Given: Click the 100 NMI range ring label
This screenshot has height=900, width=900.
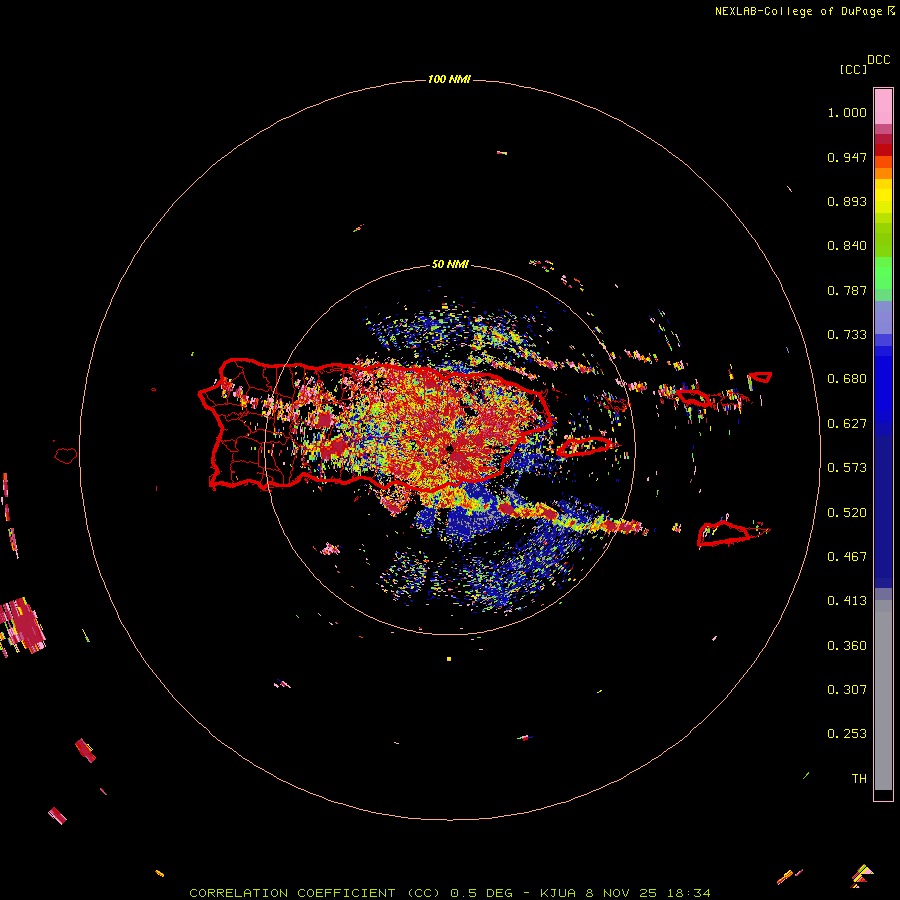Looking at the screenshot, I should [x=449, y=79].
